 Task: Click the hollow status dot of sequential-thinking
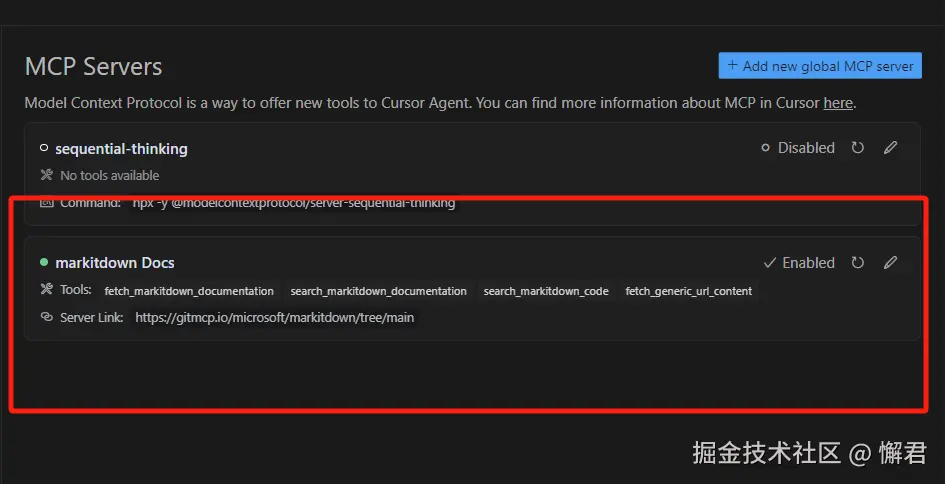tap(43, 148)
